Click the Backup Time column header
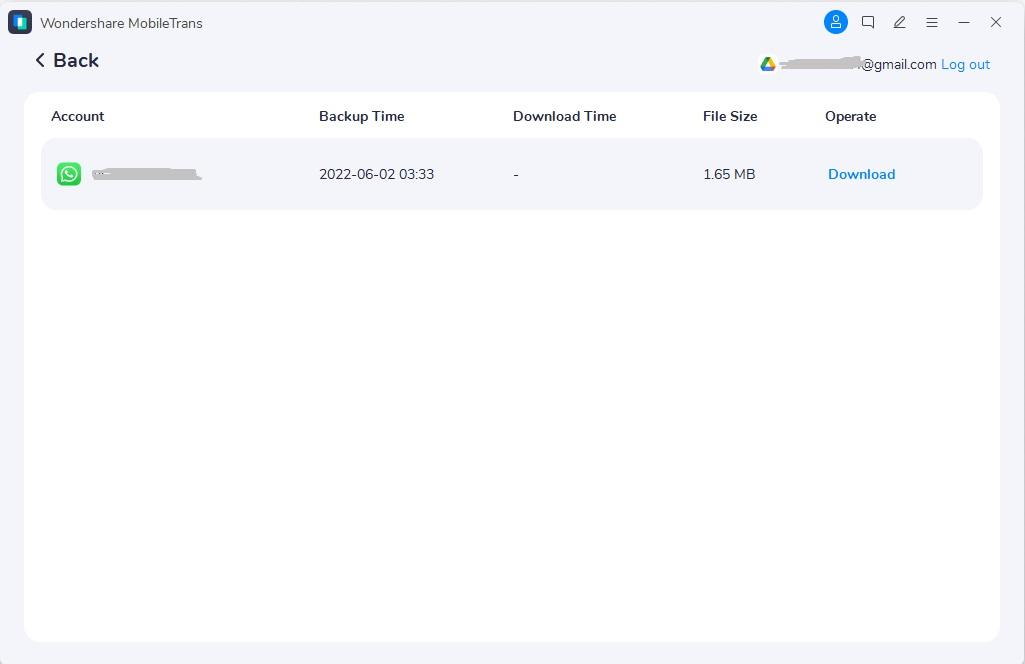The height and width of the screenshot is (664, 1025). tap(361, 116)
